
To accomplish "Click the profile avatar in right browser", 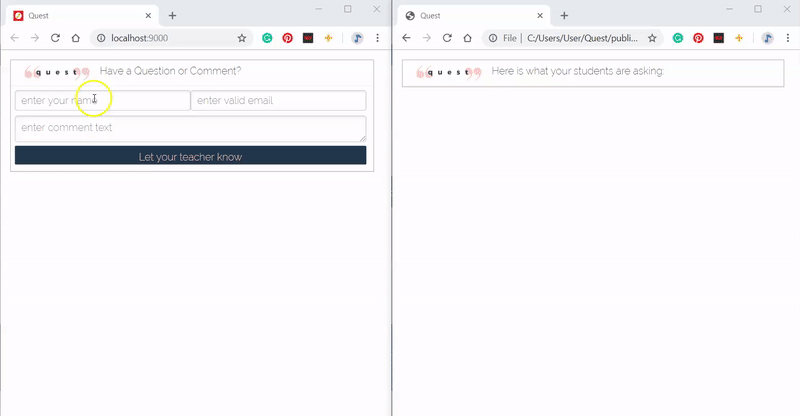I will [768, 38].
